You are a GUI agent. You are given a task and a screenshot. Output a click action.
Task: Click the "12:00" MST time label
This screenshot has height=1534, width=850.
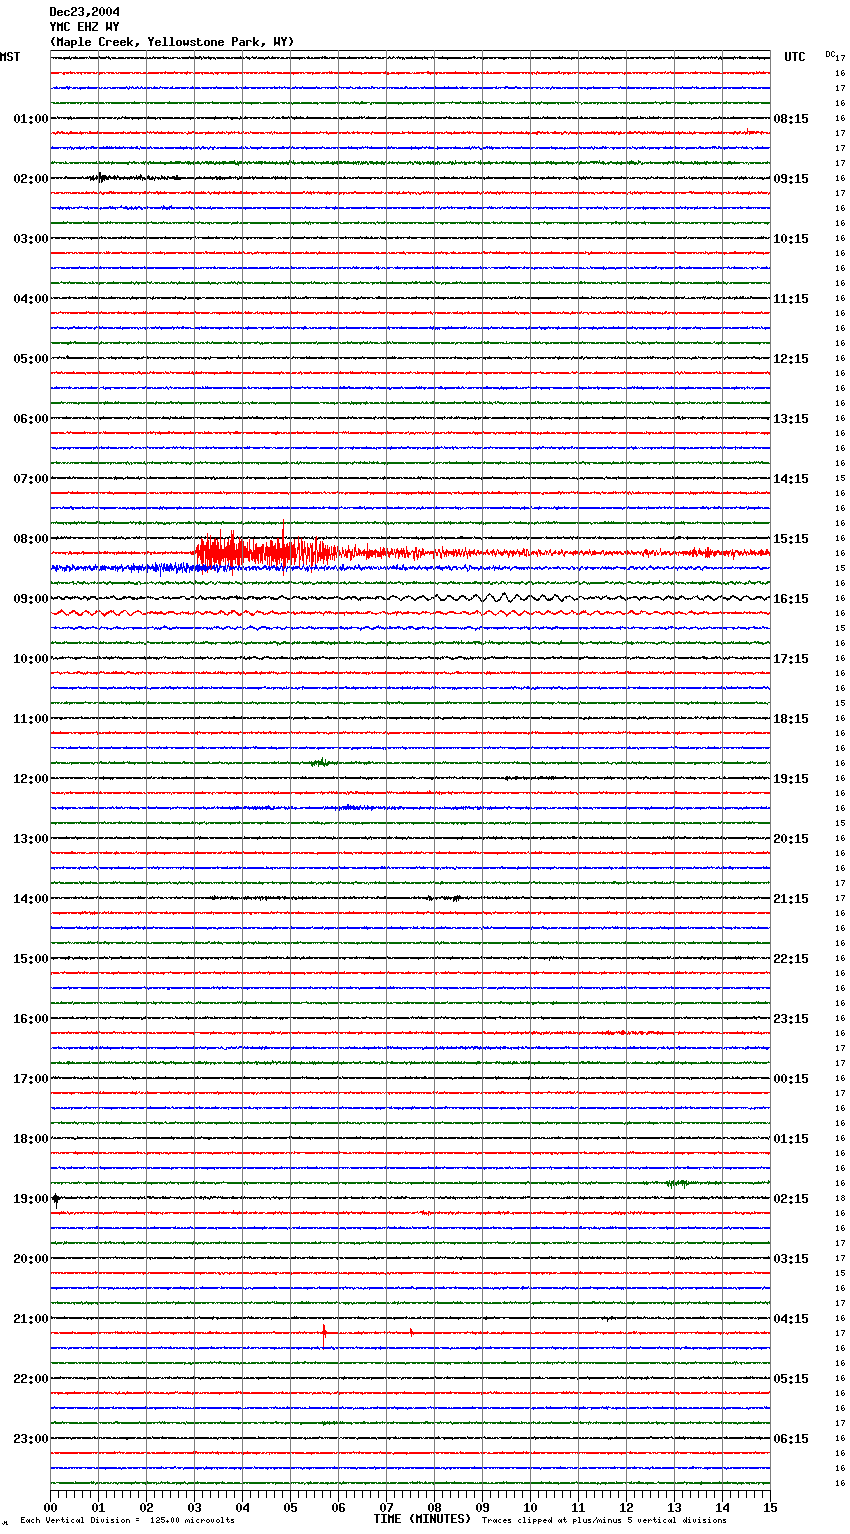point(31,779)
